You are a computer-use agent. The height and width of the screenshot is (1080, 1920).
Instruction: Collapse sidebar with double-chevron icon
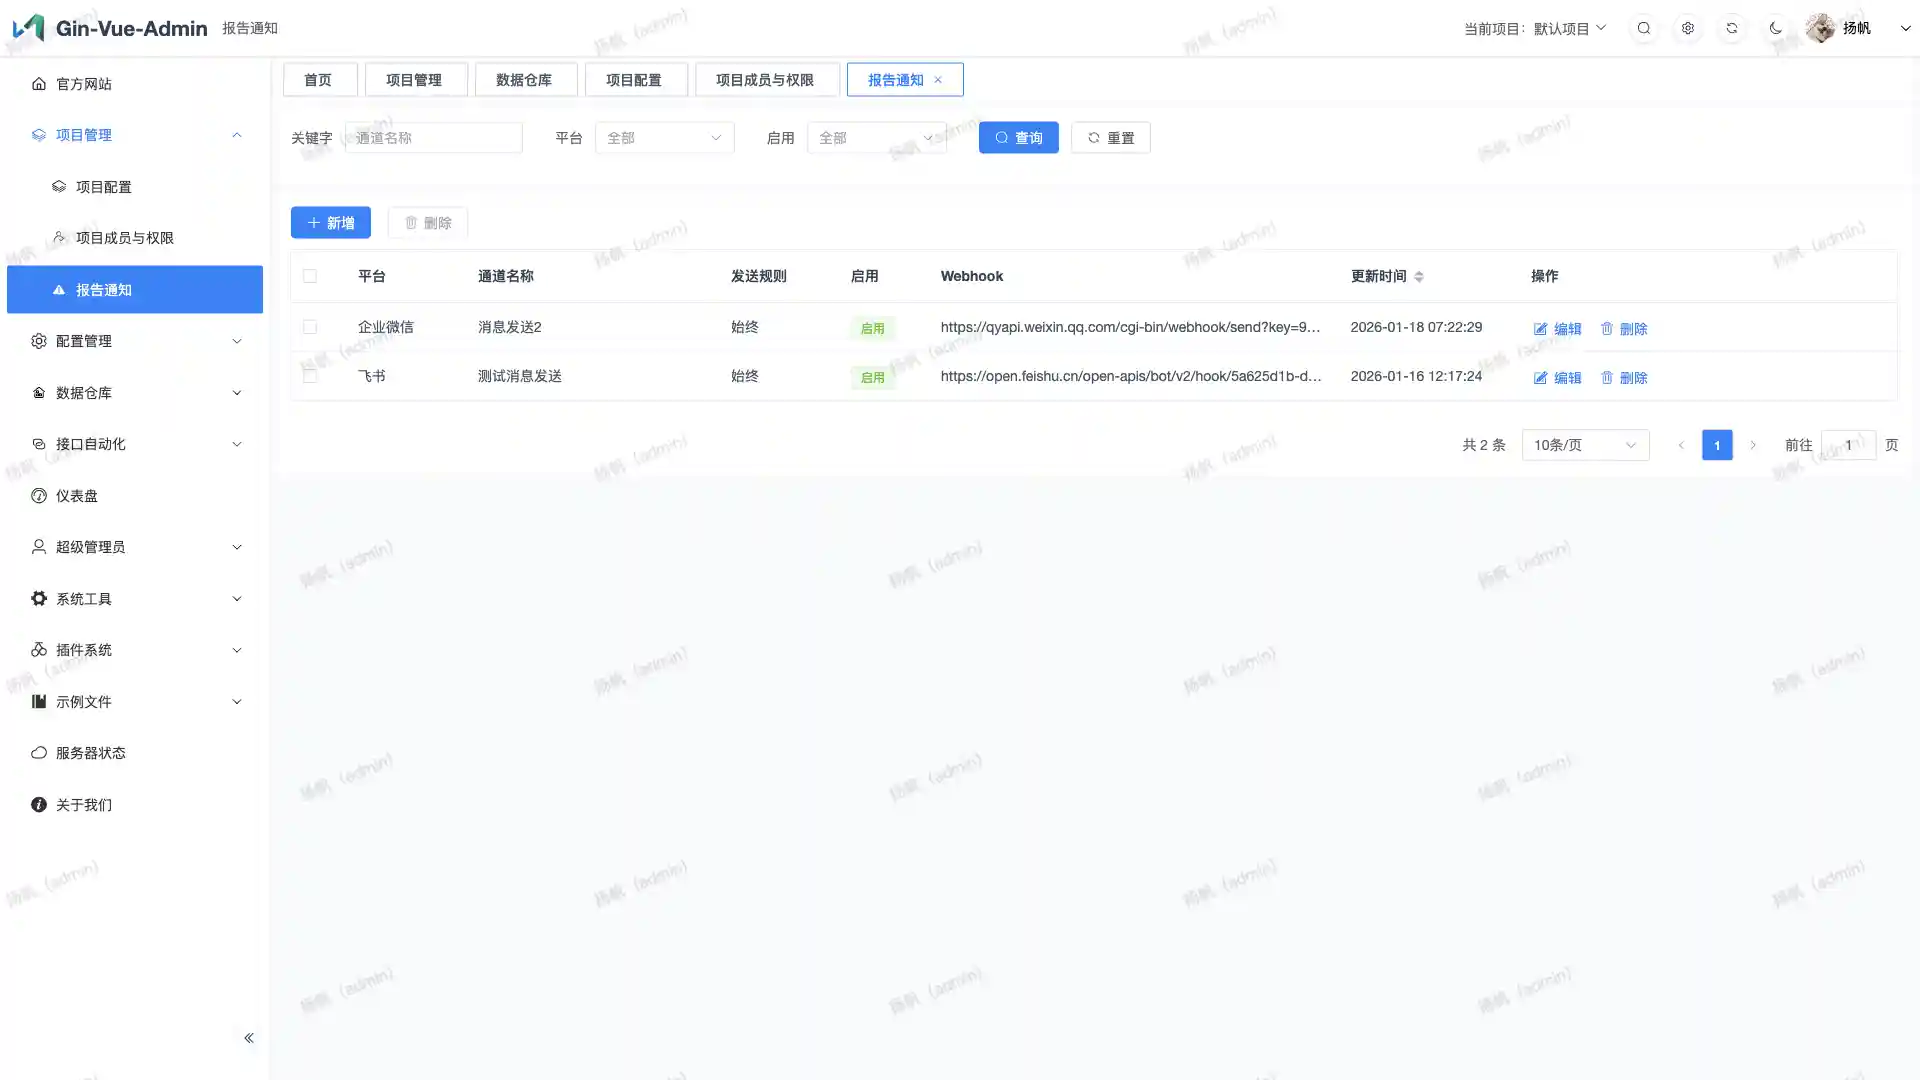[x=249, y=1038]
